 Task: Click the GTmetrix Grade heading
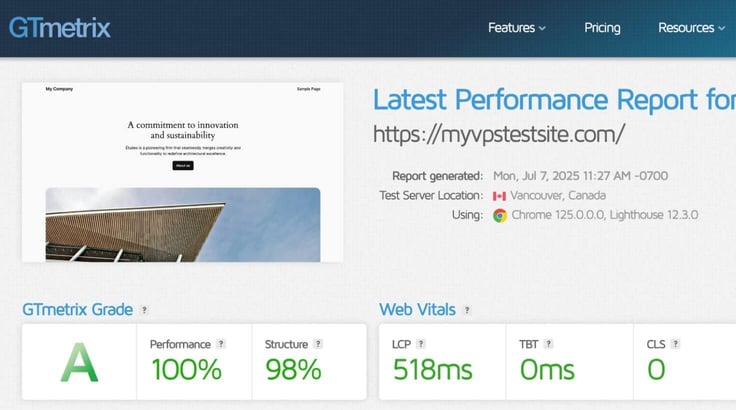(77, 310)
